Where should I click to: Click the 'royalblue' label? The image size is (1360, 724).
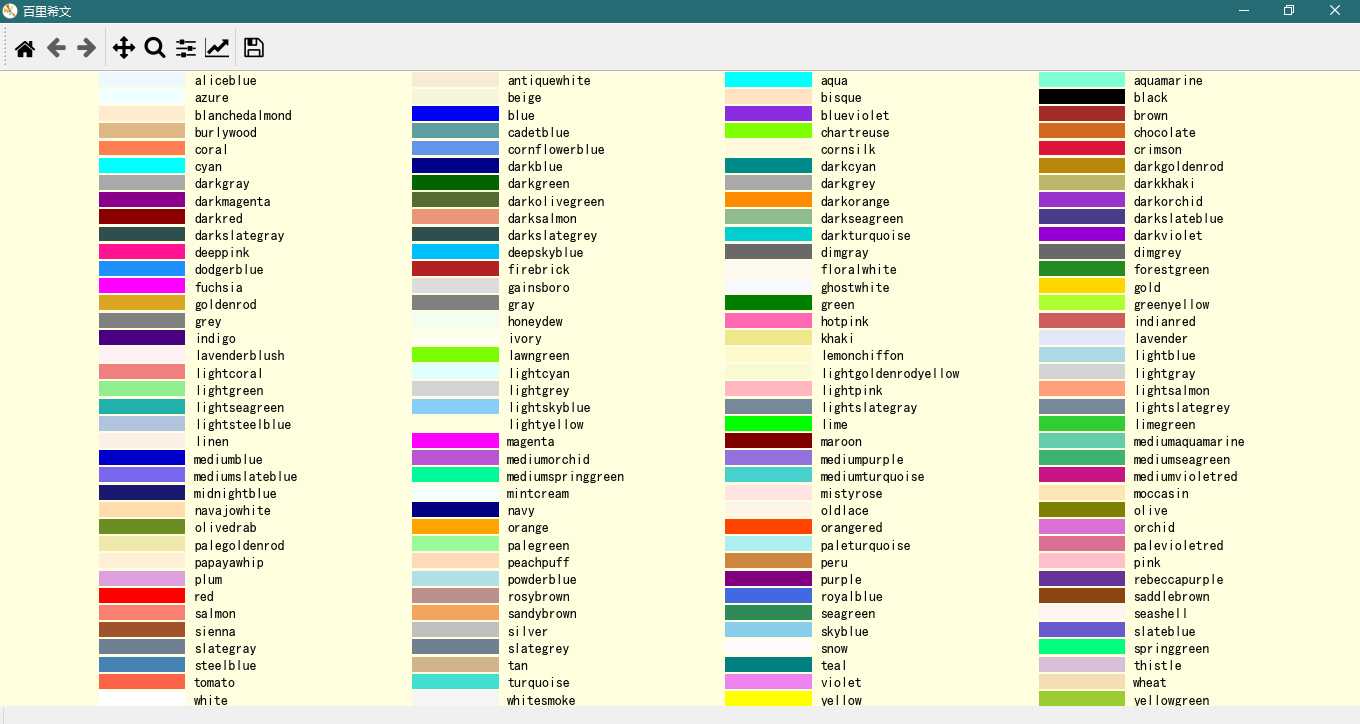click(x=852, y=596)
